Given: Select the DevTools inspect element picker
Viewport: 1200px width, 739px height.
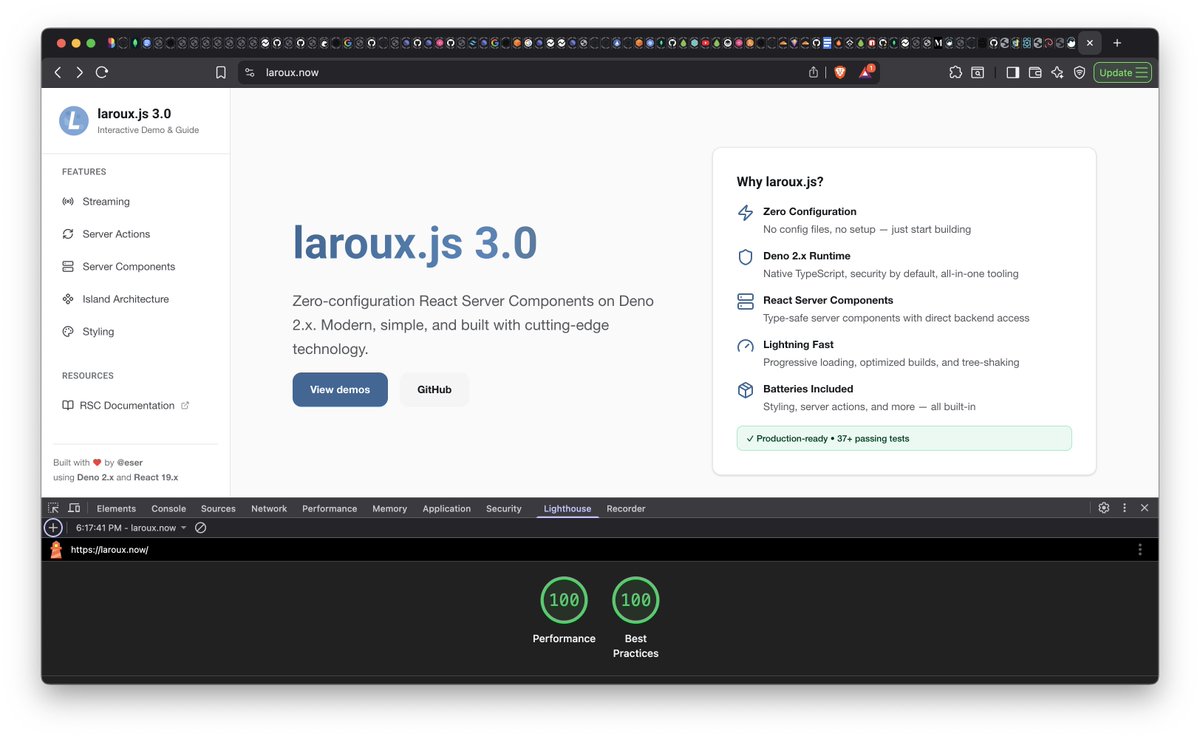Looking at the screenshot, I should [54, 508].
